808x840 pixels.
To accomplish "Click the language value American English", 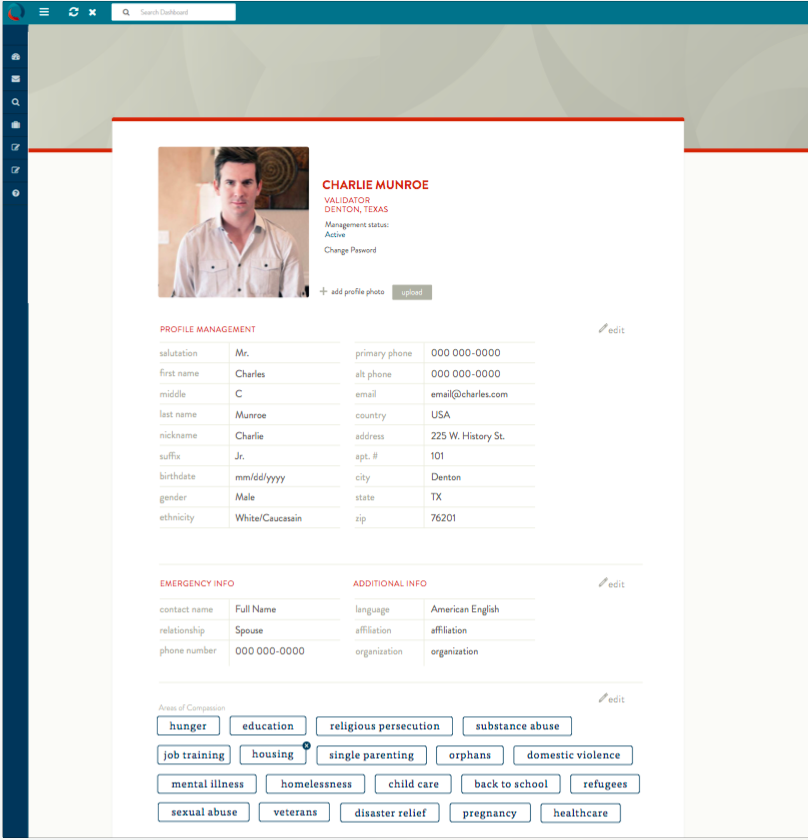I will click(465, 609).
